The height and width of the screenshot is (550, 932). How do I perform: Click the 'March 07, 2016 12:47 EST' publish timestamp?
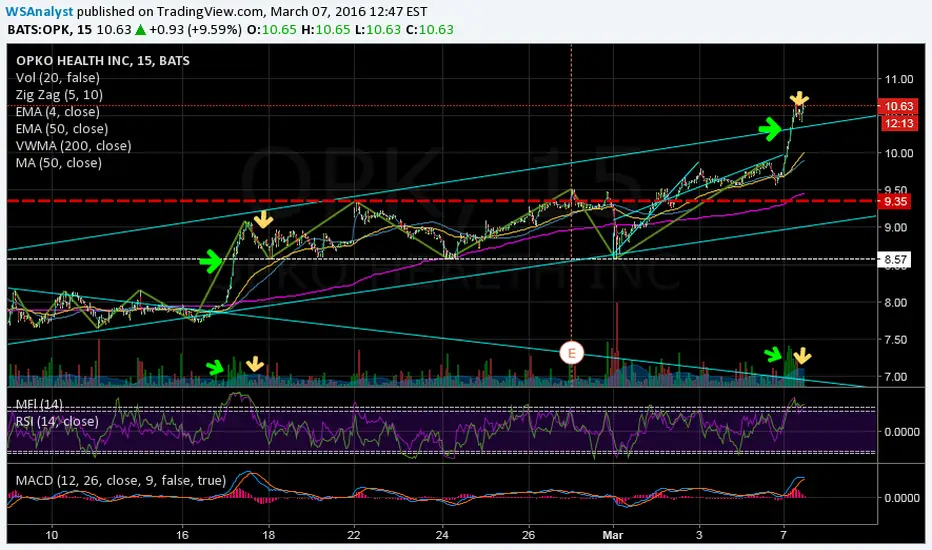348,11
